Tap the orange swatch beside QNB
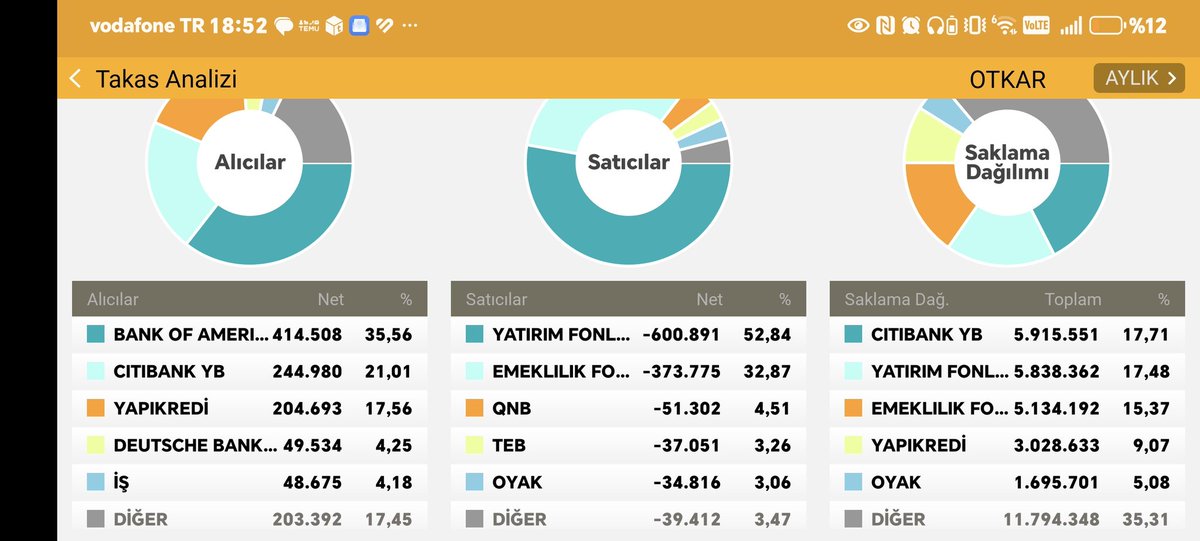 [475, 409]
